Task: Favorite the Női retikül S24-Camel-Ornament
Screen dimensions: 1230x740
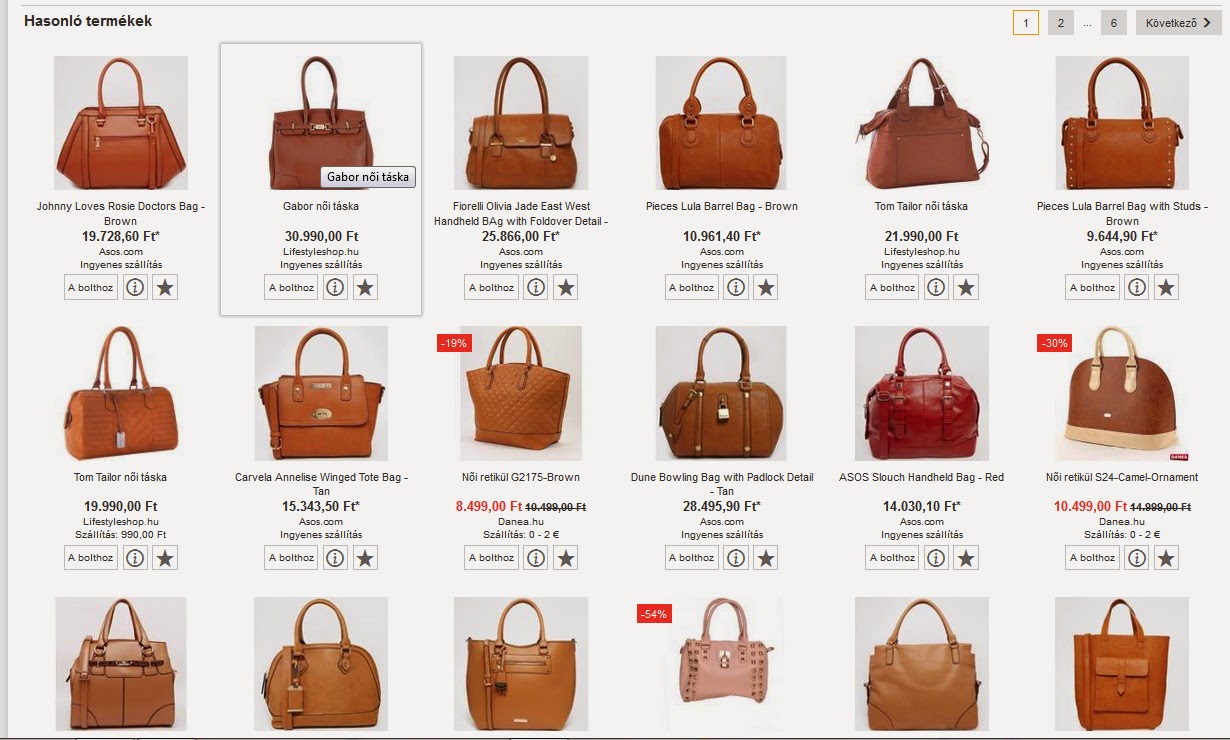Action: tap(1167, 558)
